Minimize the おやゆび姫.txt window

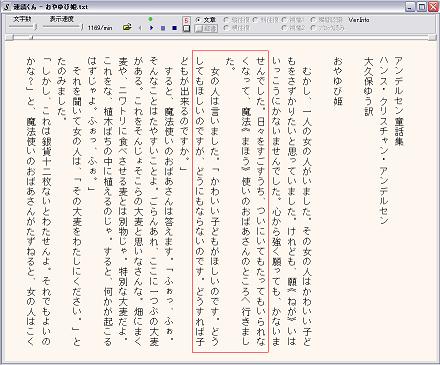pos(411,7)
